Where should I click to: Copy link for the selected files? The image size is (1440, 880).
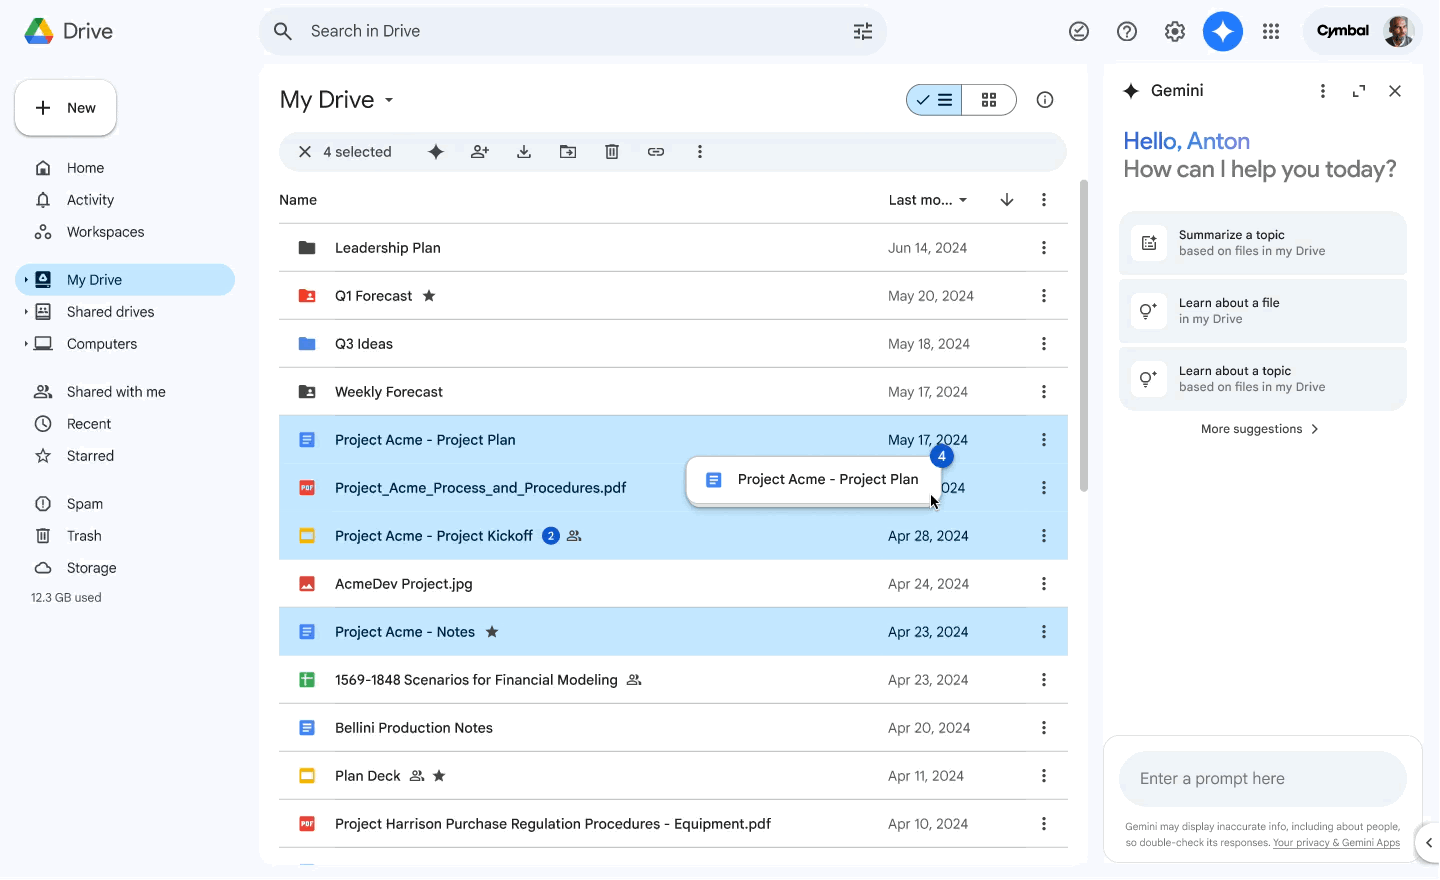(x=656, y=151)
